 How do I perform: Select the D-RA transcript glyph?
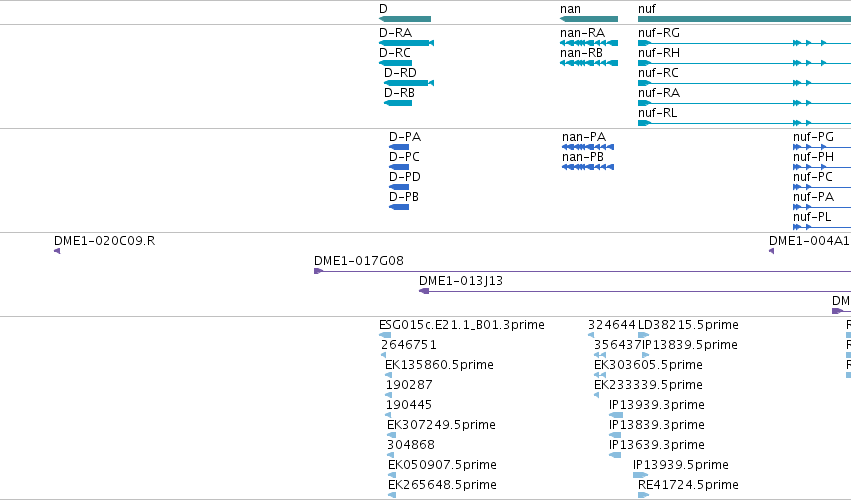pos(406,43)
